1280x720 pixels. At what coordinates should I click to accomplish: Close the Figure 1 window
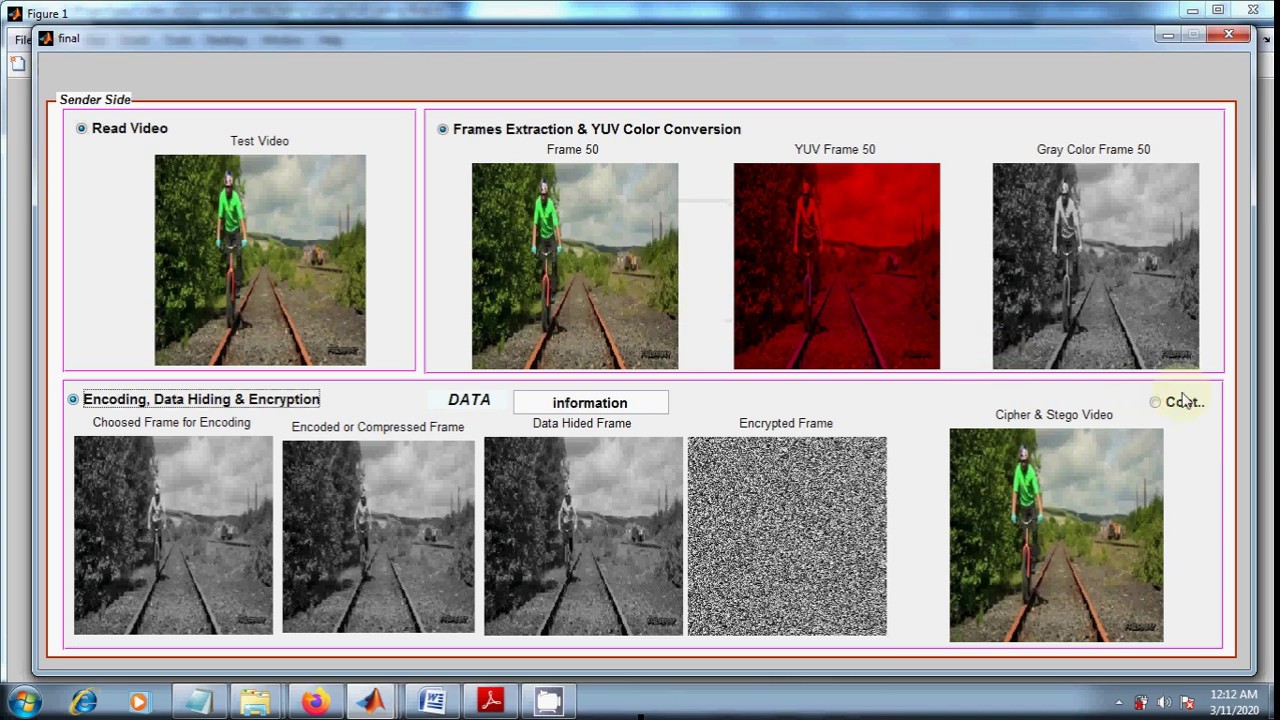[1253, 10]
